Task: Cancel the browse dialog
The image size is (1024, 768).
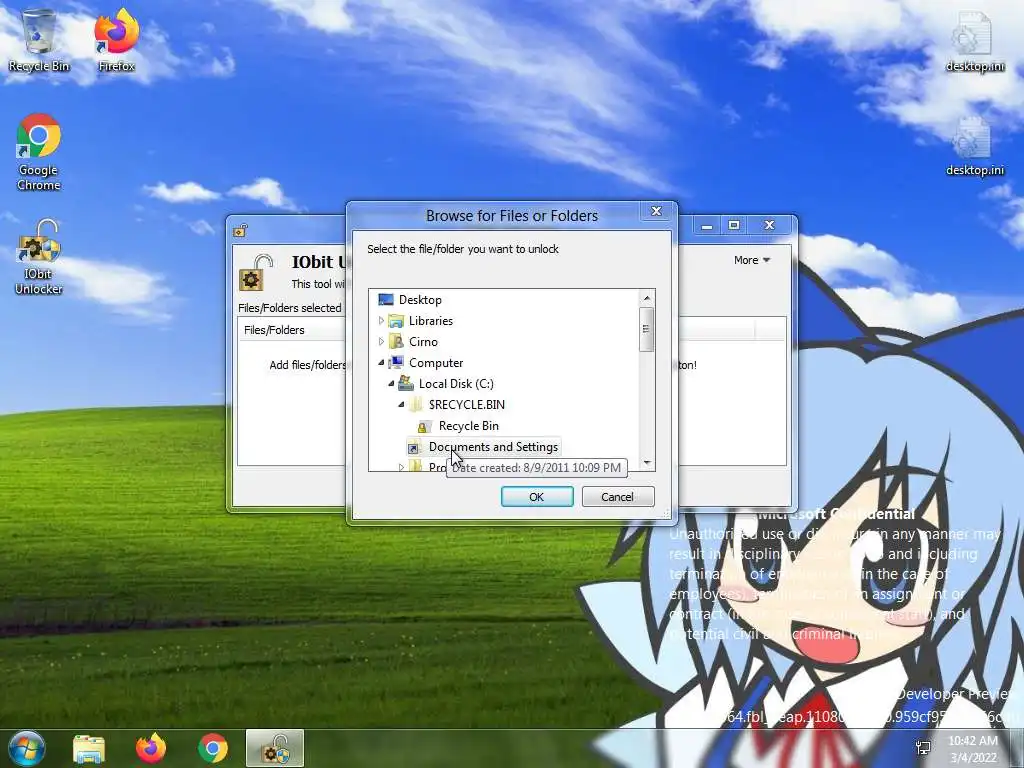Action: pos(617,497)
